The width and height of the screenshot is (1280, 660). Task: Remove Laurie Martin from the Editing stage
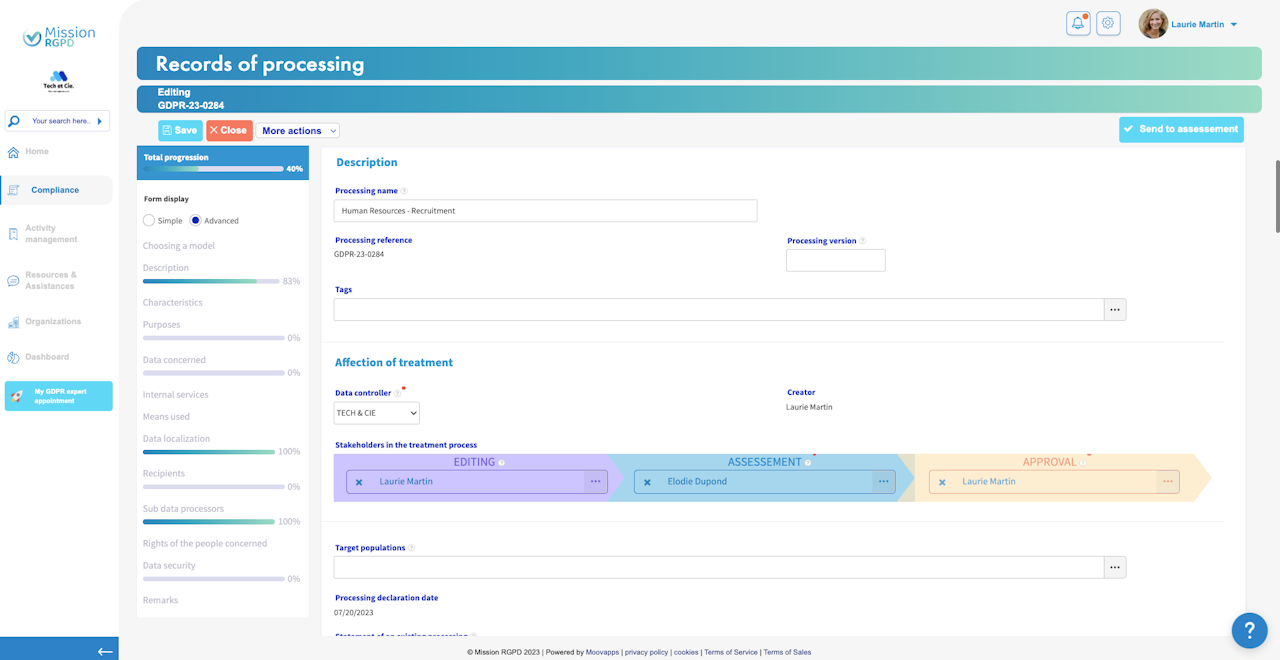[359, 482]
